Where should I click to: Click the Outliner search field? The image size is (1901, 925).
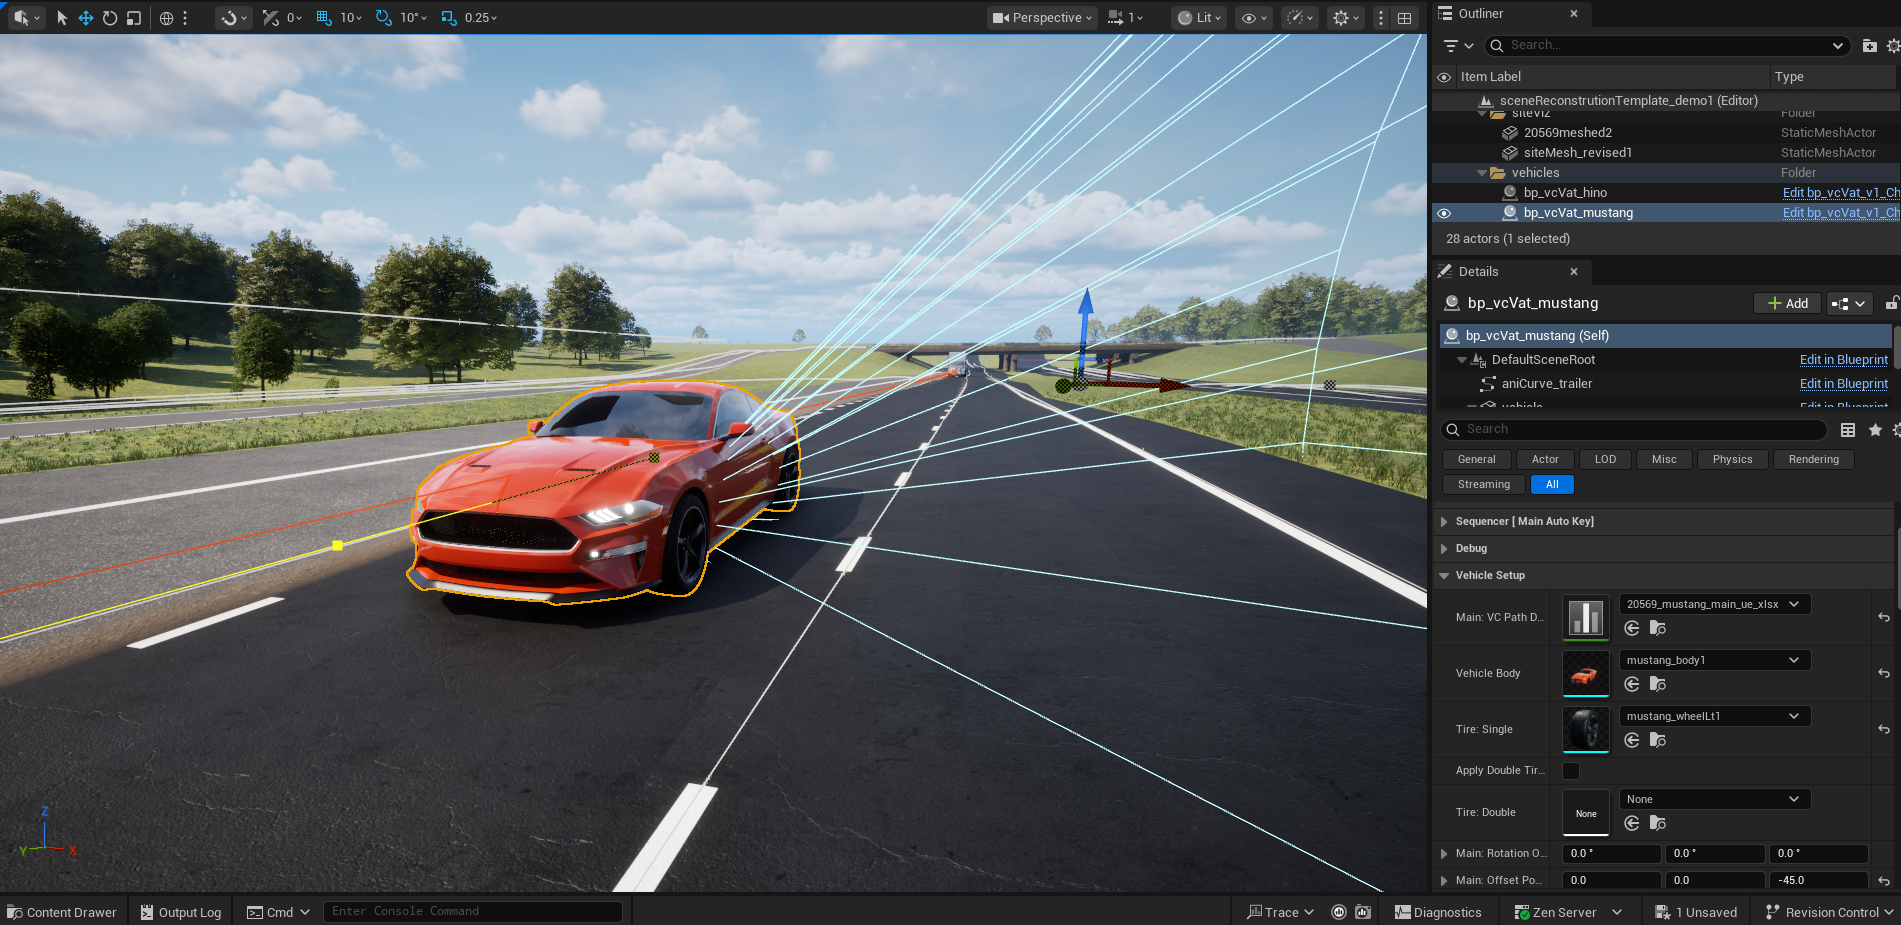click(x=1667, y=46)
